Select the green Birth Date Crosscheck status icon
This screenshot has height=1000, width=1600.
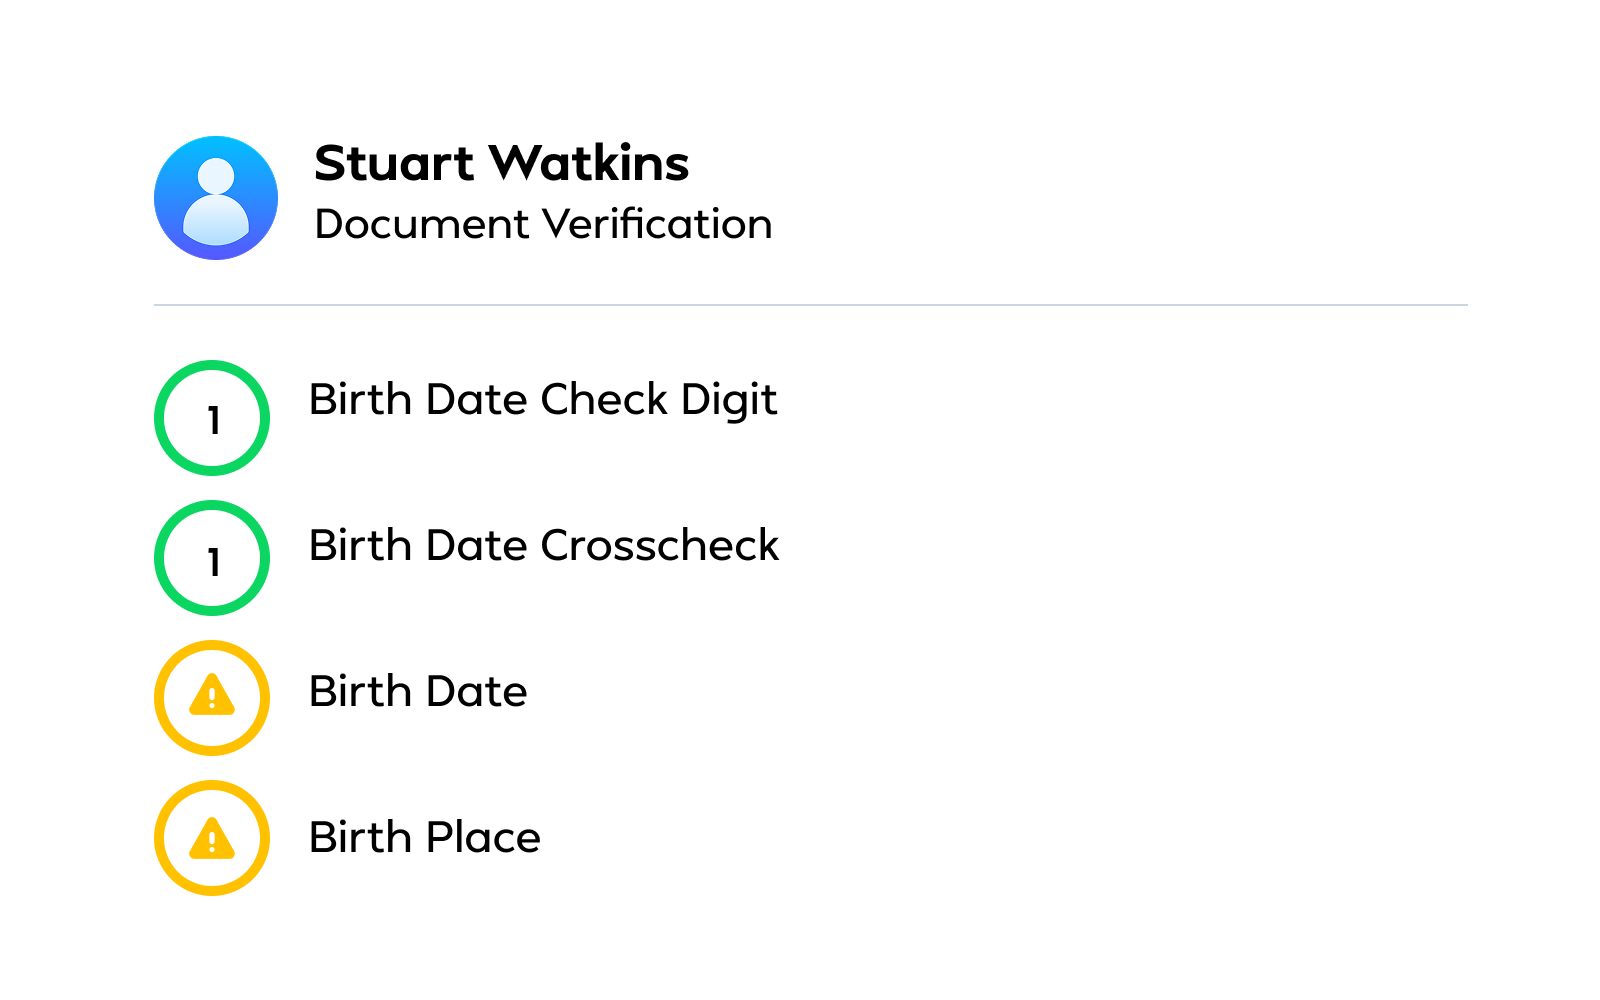[211, 558]
